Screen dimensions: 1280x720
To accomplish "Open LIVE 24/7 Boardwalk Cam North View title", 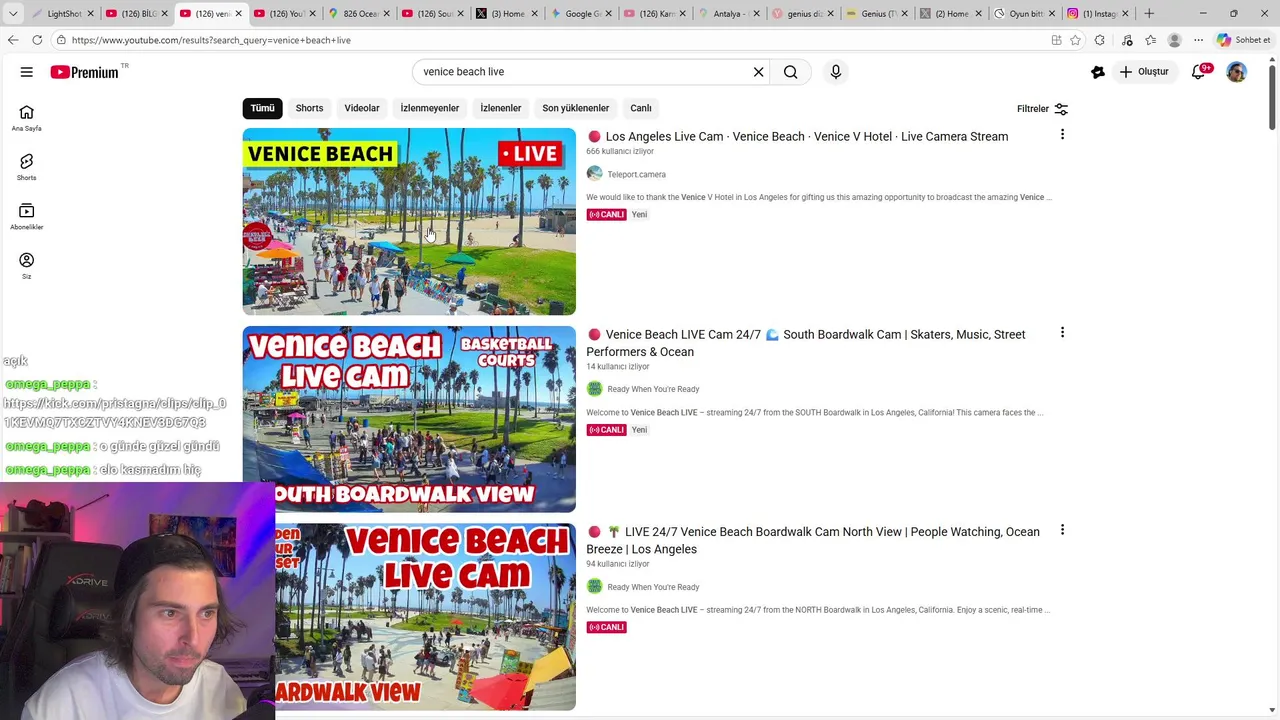I will [813, 540].
